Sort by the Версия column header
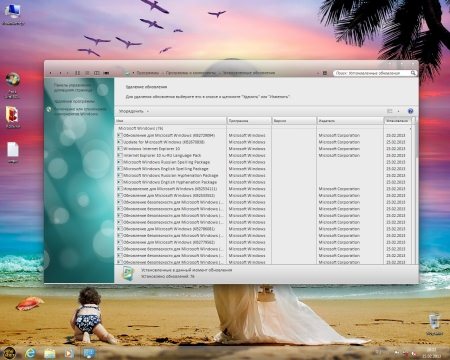The height and width of the screenshot is (360, 450). (x=294, y=121)
